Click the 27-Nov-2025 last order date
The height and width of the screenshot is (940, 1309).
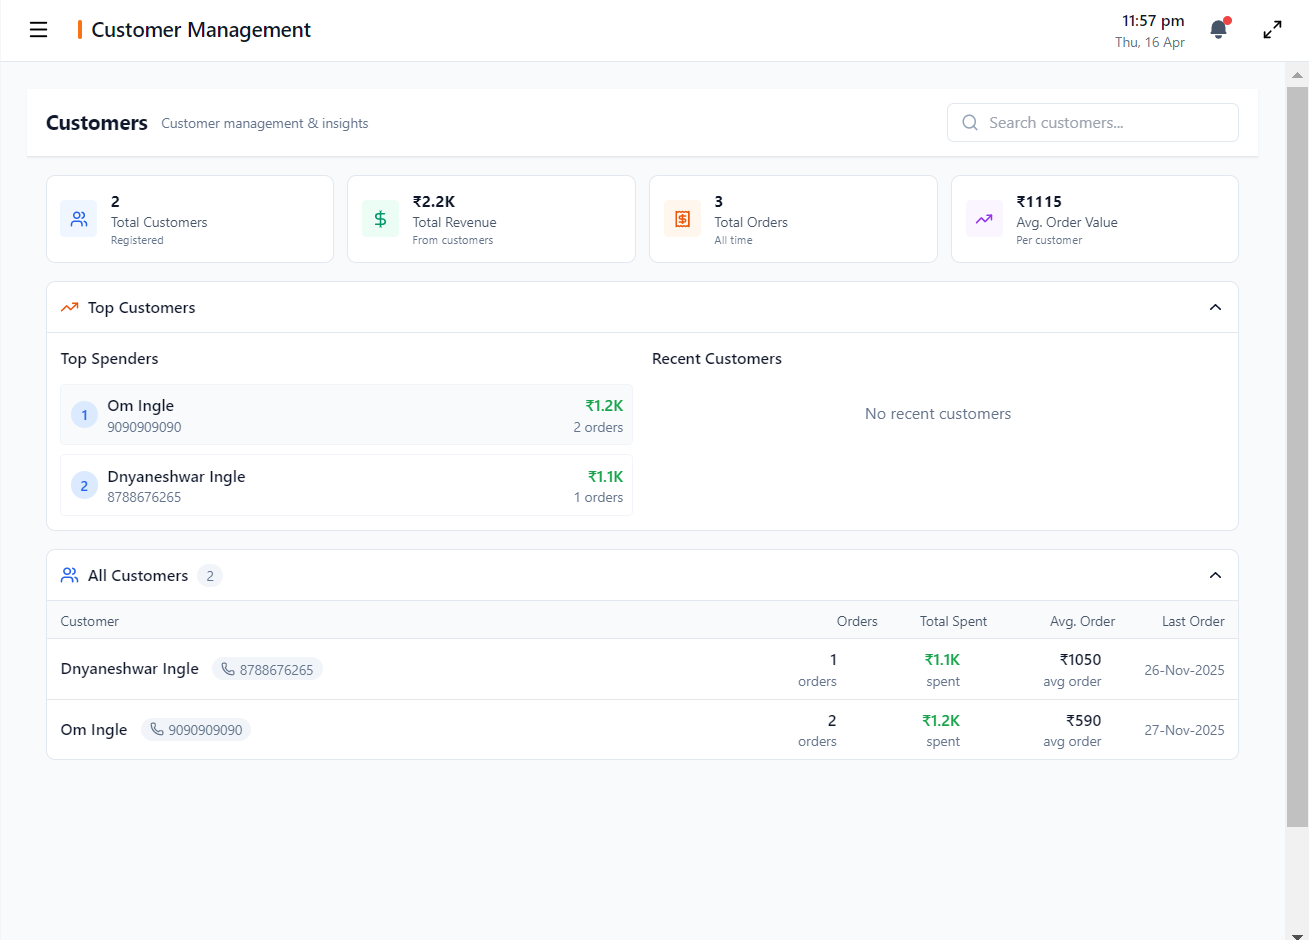[x=1184, y=730]
